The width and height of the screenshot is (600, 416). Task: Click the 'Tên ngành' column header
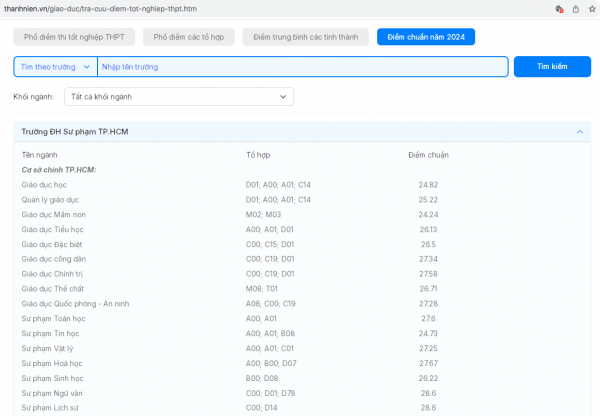click(x=39, y=155)
